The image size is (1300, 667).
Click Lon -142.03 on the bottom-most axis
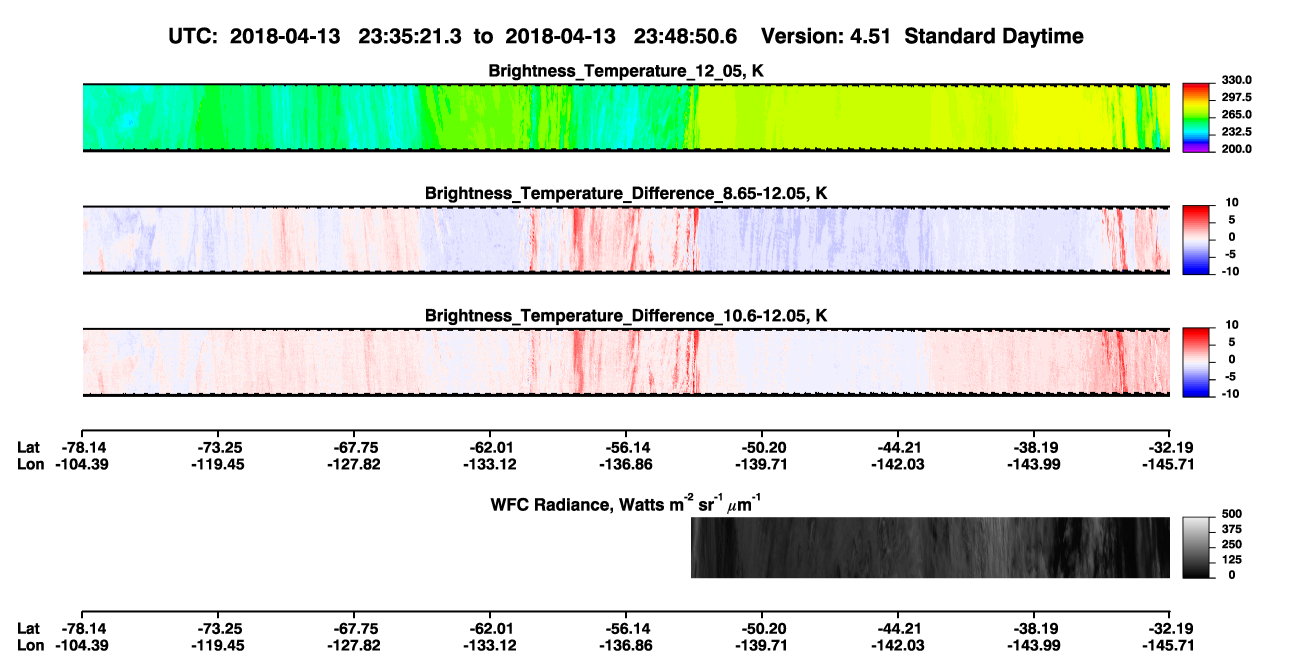pyautogui.click(x=898, y=645)
